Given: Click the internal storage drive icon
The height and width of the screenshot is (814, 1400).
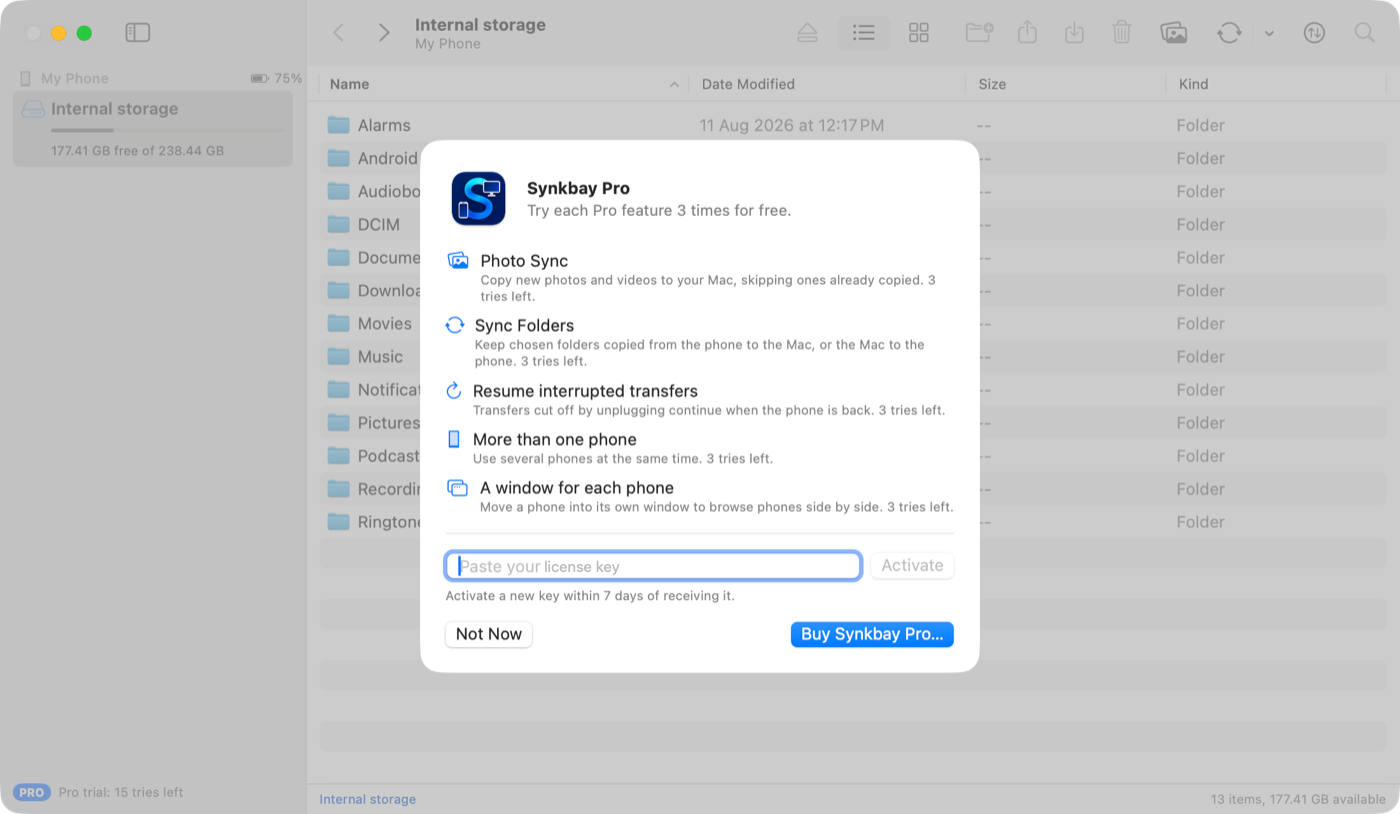Looking at the screenshot, I should point(34,109).
